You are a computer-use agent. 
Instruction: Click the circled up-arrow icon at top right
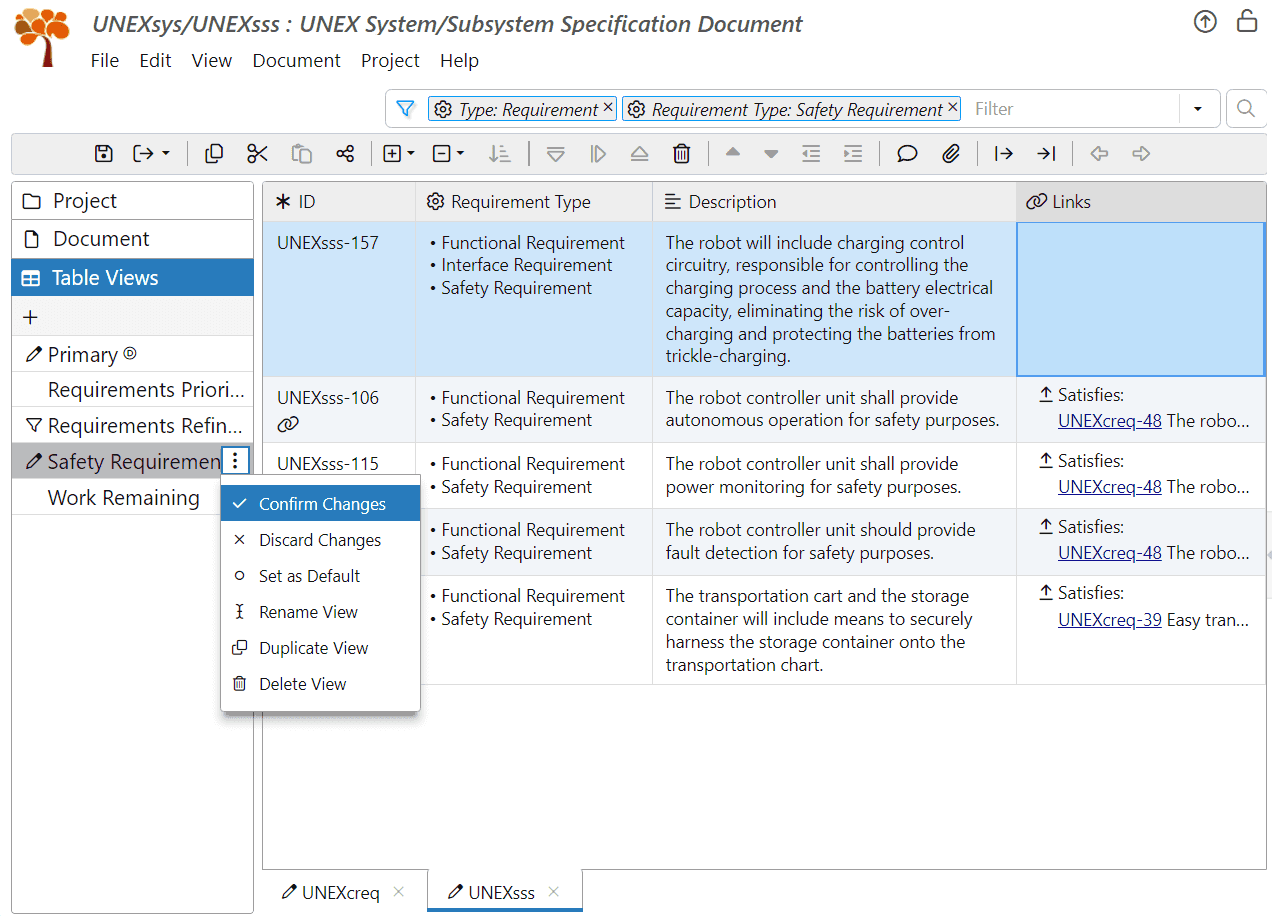coord(1205,21)
